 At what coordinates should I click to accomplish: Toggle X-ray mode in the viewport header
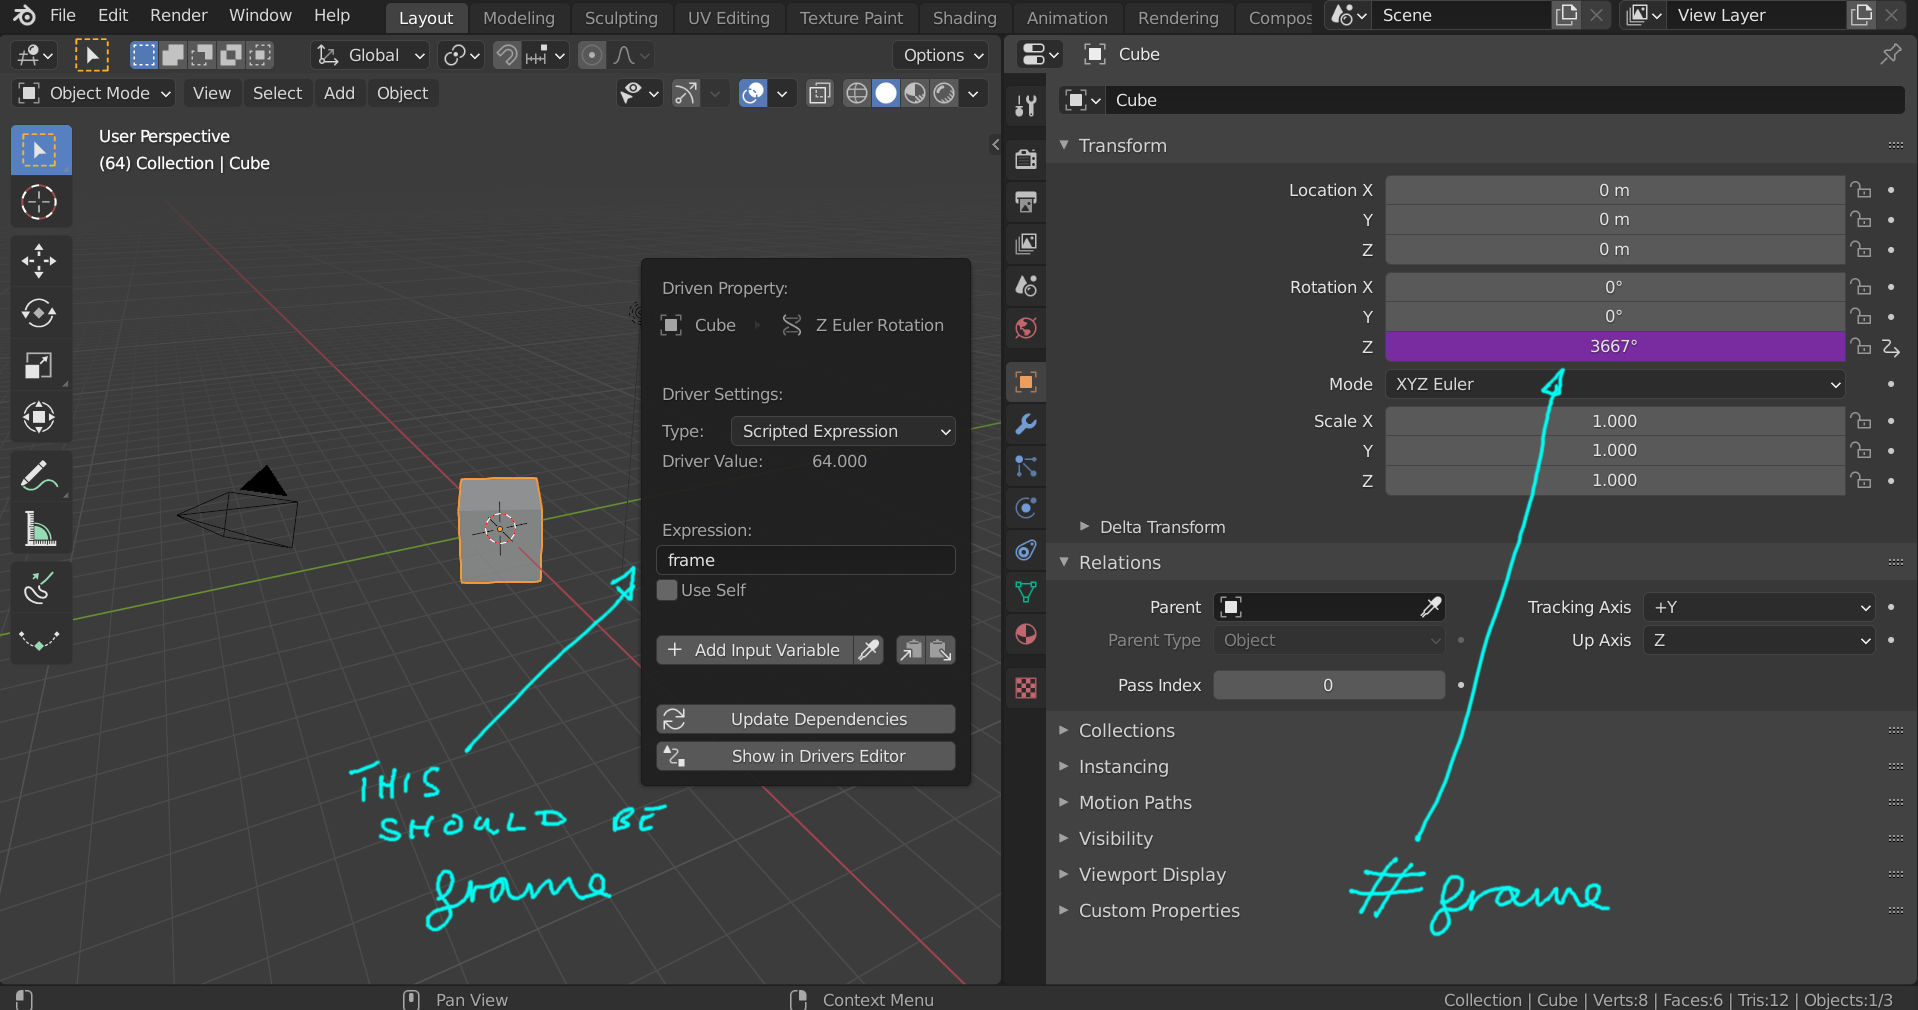[819, 93]
